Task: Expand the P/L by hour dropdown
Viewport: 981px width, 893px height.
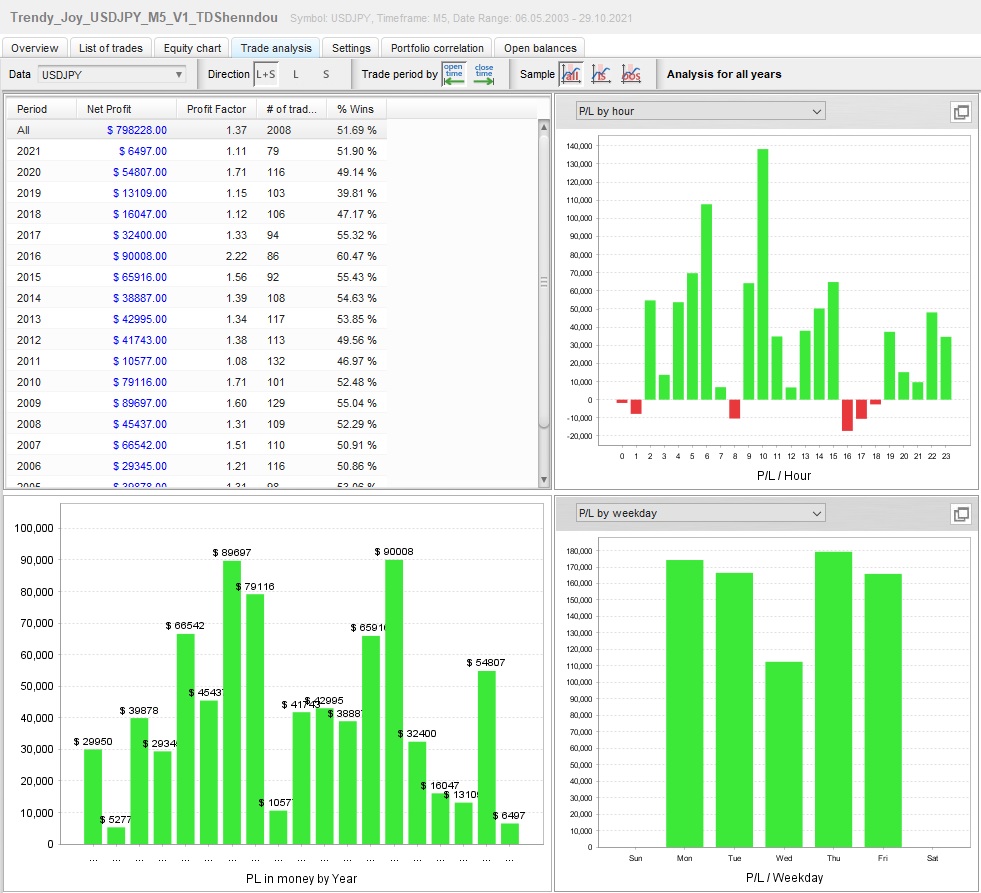Action: (700, 111)
